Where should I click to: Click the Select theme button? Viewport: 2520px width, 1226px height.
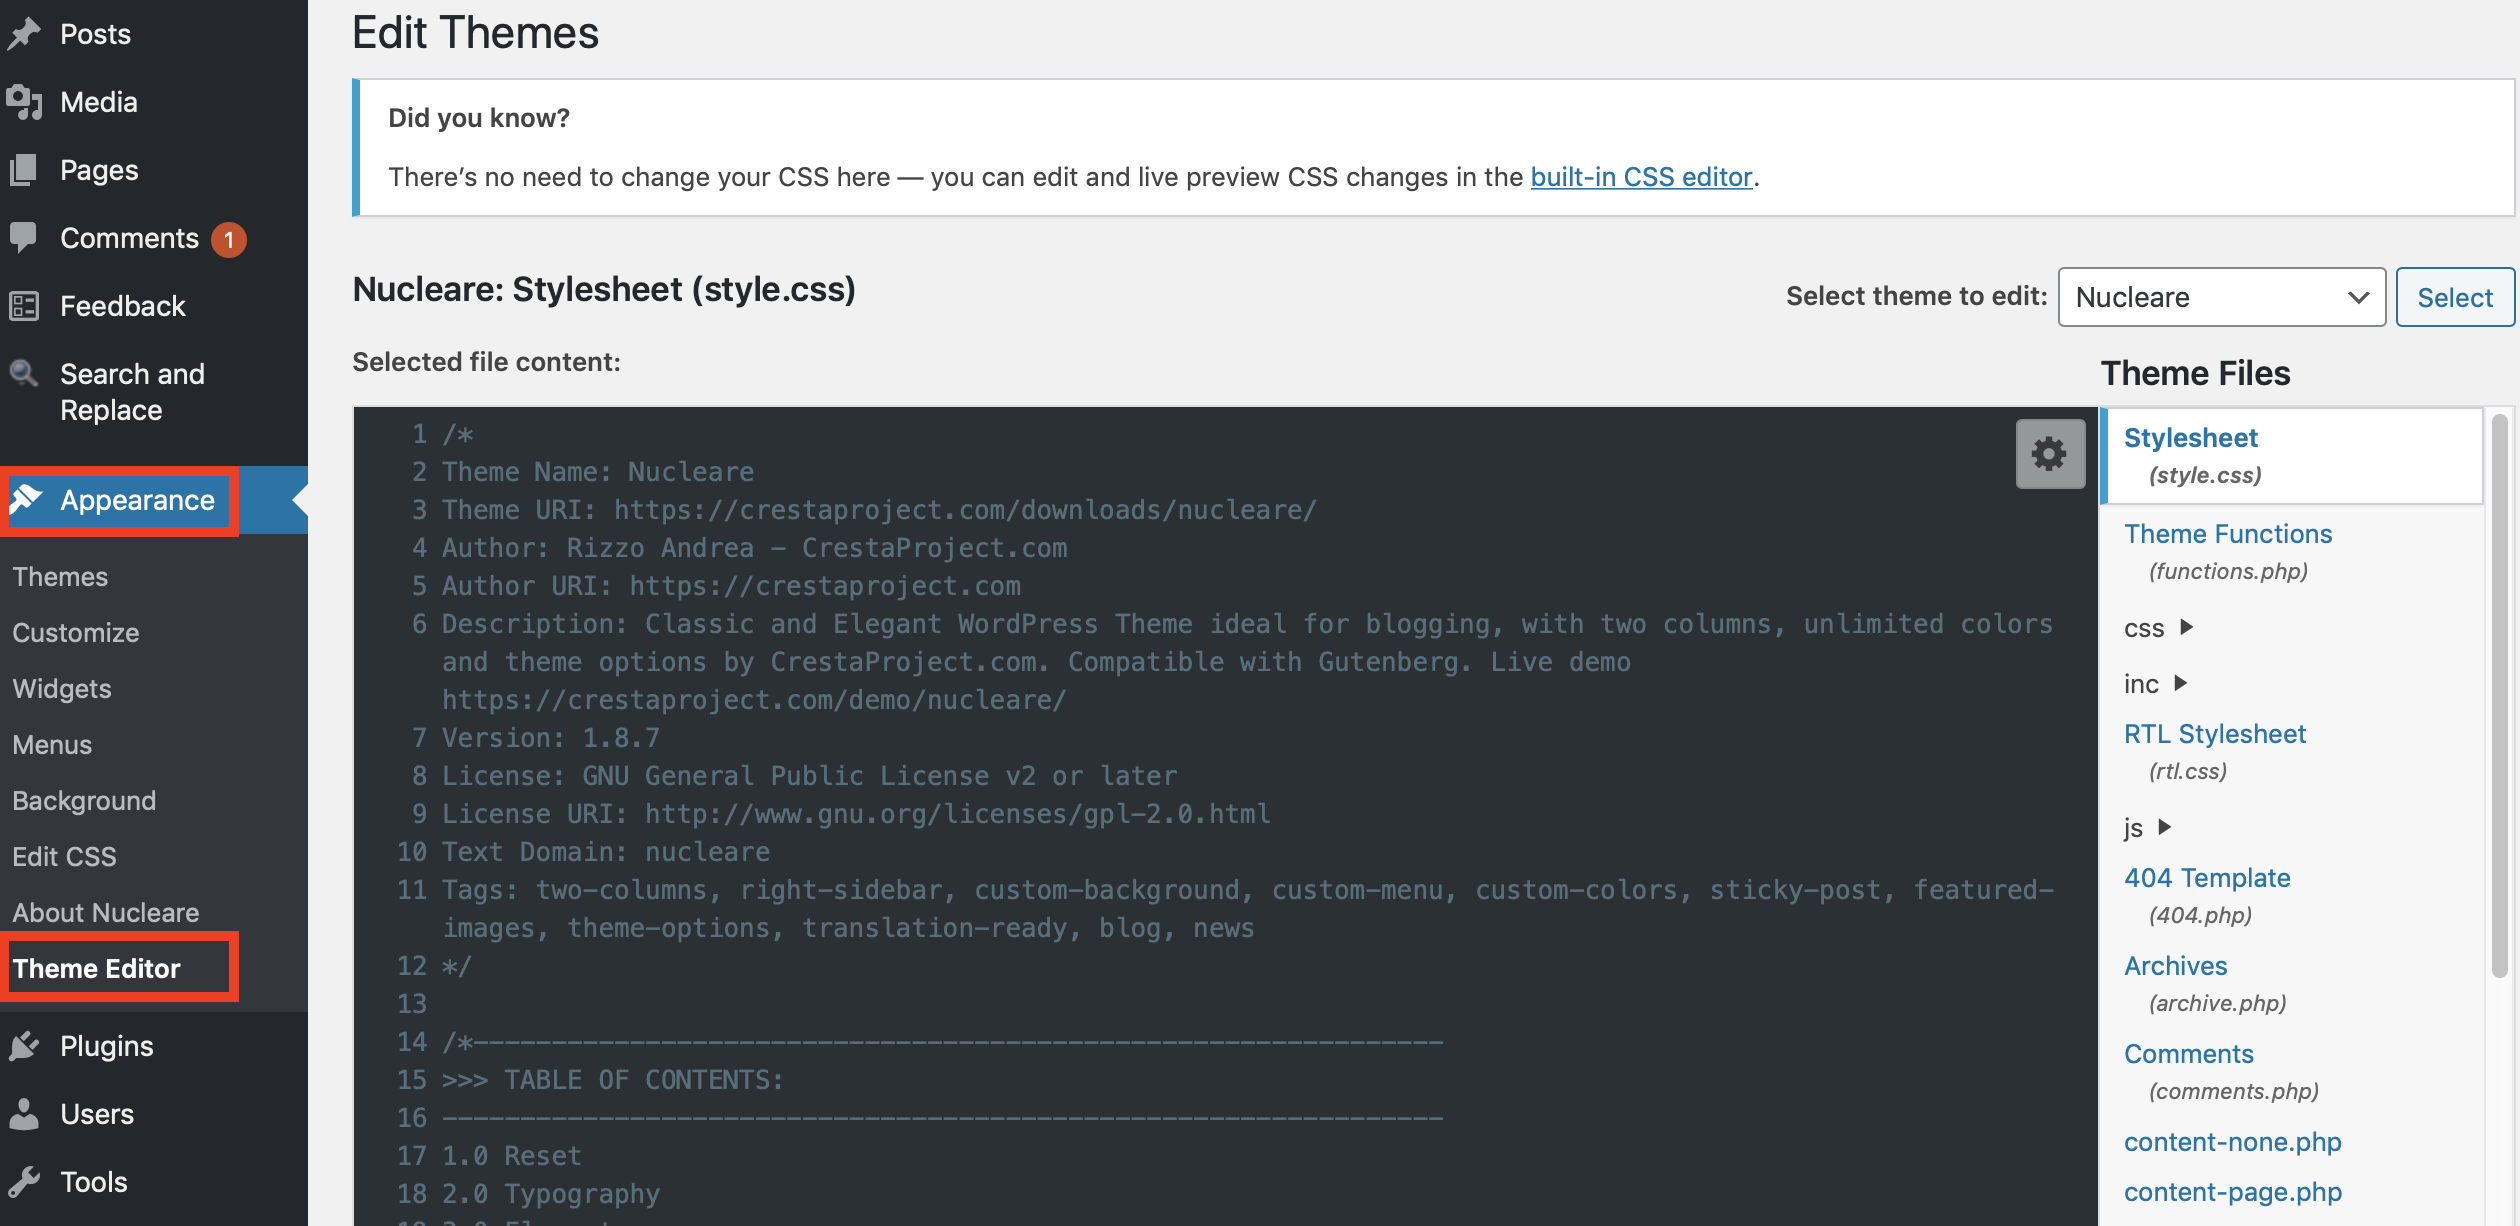pyautogui.click(x=2455, y=297)
